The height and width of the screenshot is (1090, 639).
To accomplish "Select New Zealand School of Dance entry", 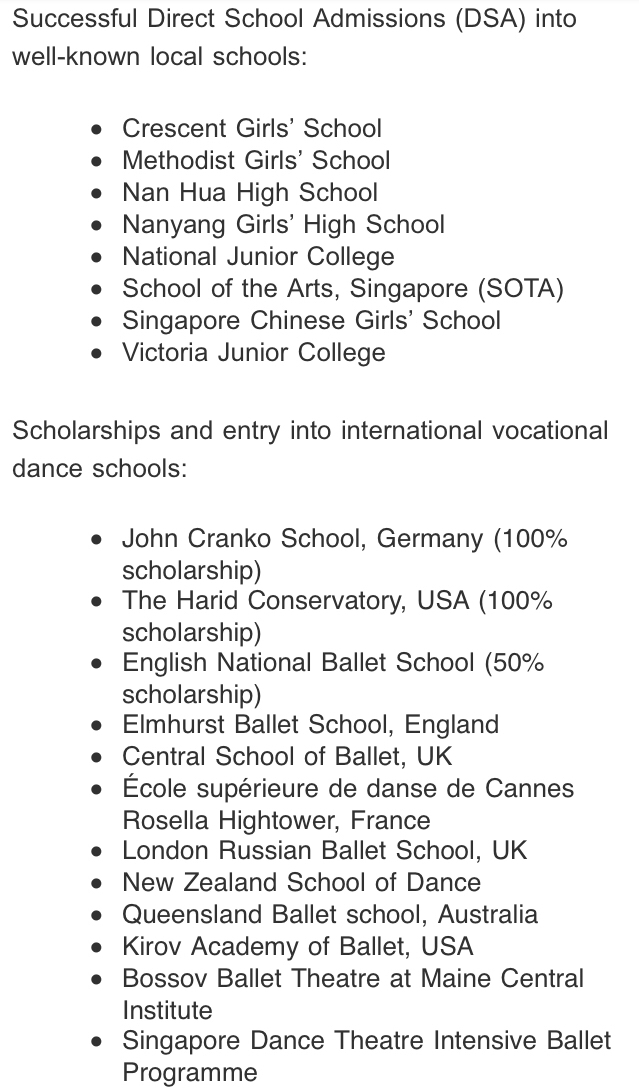I will (x=301, y=883).
